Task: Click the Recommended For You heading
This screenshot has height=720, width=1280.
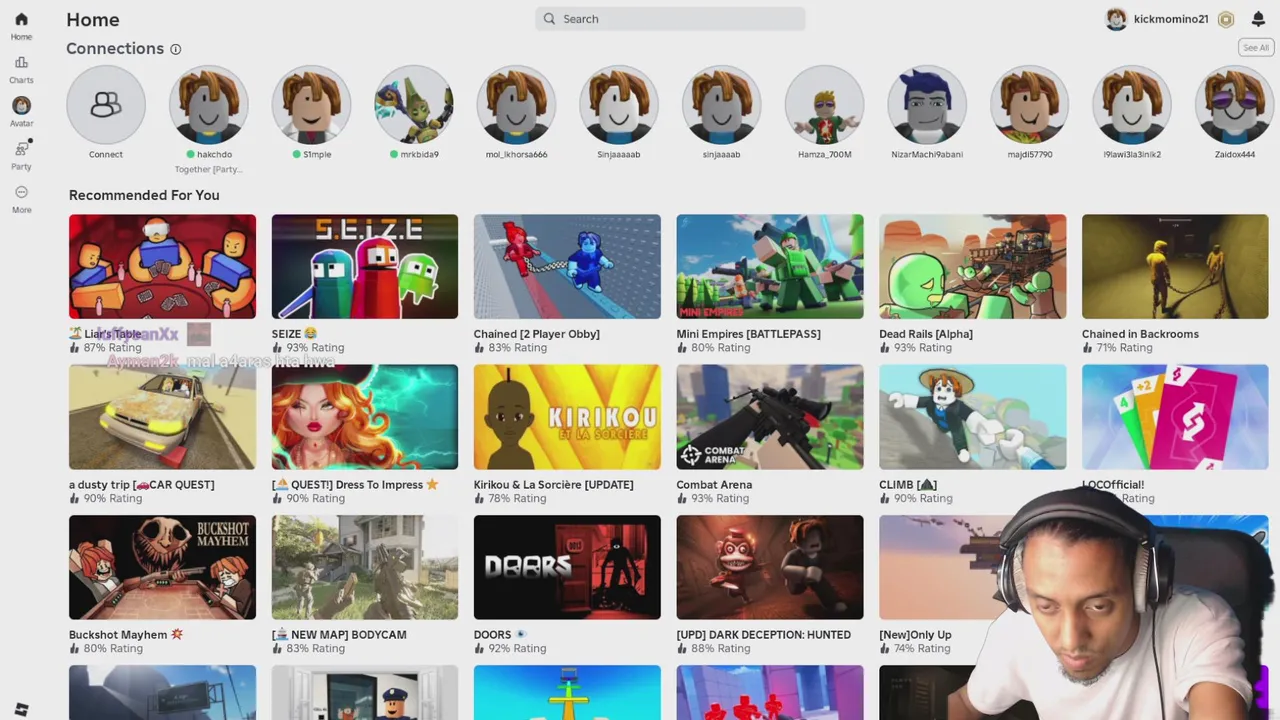Action: click(x=144, y=195)
